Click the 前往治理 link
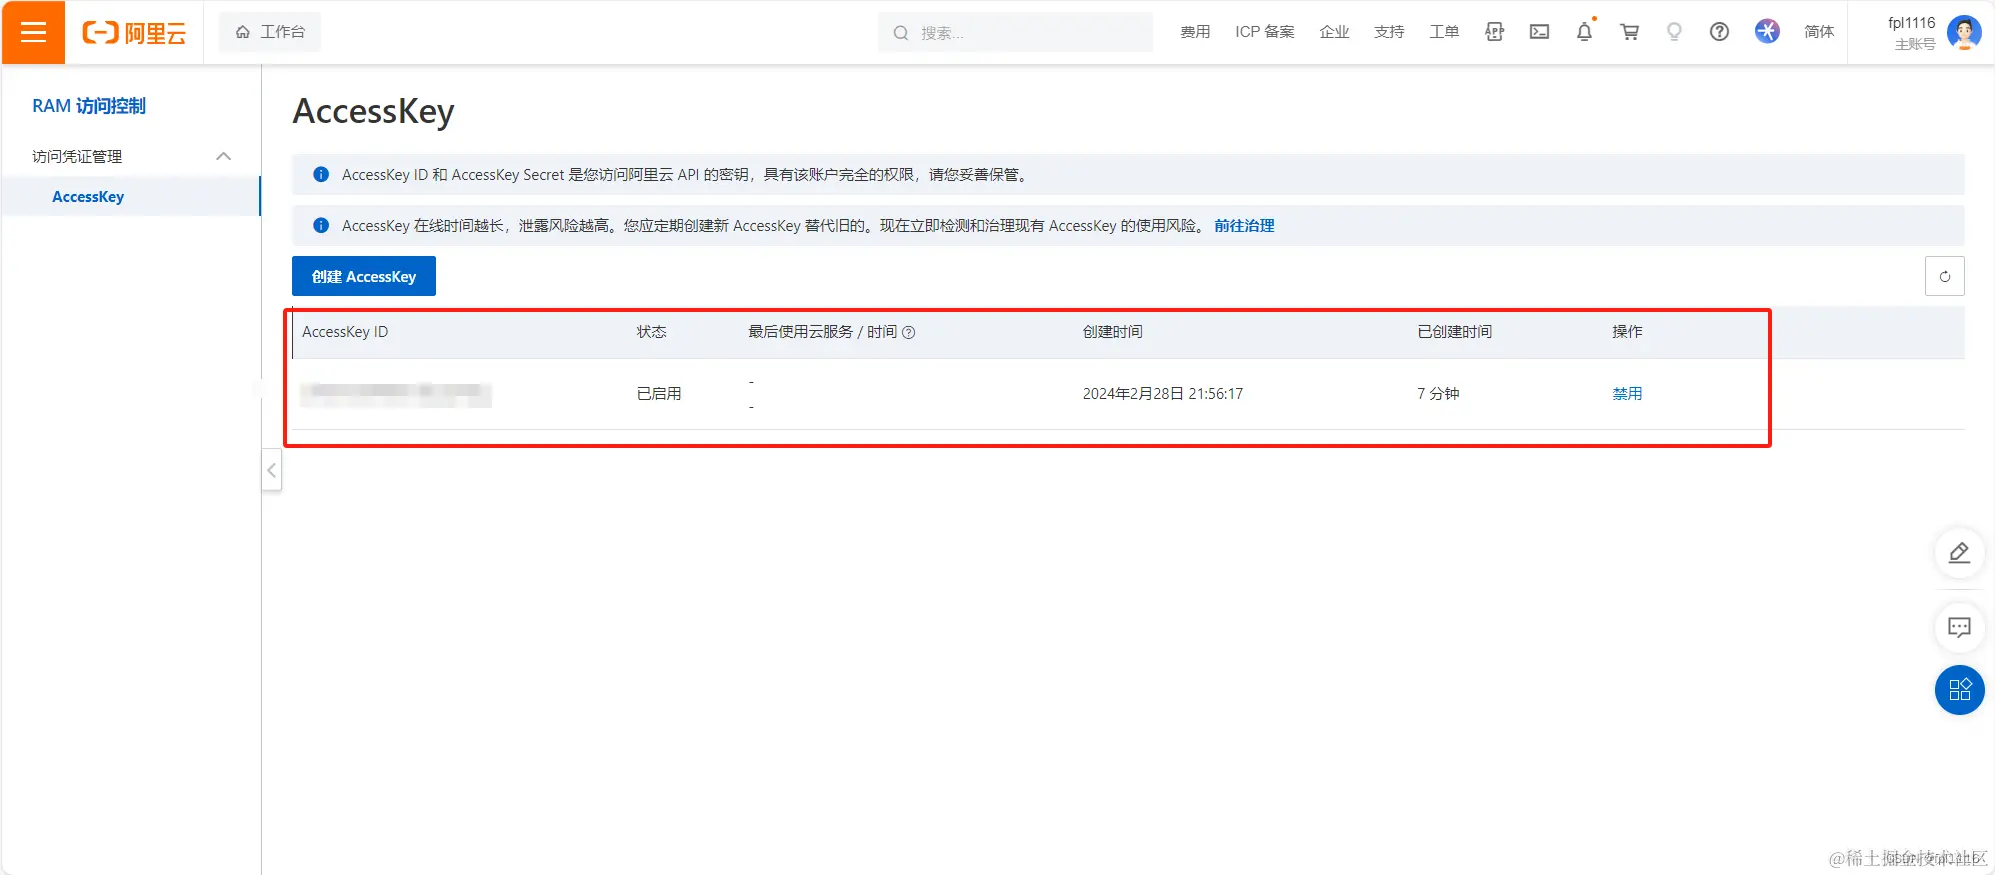This screenshot has height=875, width=1995. coord(1244,226)
